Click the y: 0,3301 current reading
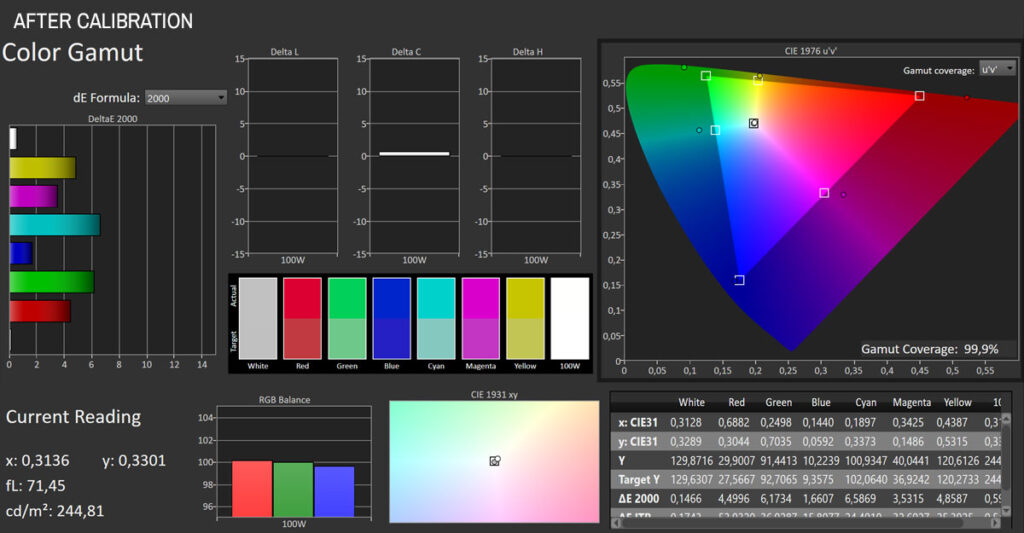Screen dimensions: 1024x533 [134, 460]
